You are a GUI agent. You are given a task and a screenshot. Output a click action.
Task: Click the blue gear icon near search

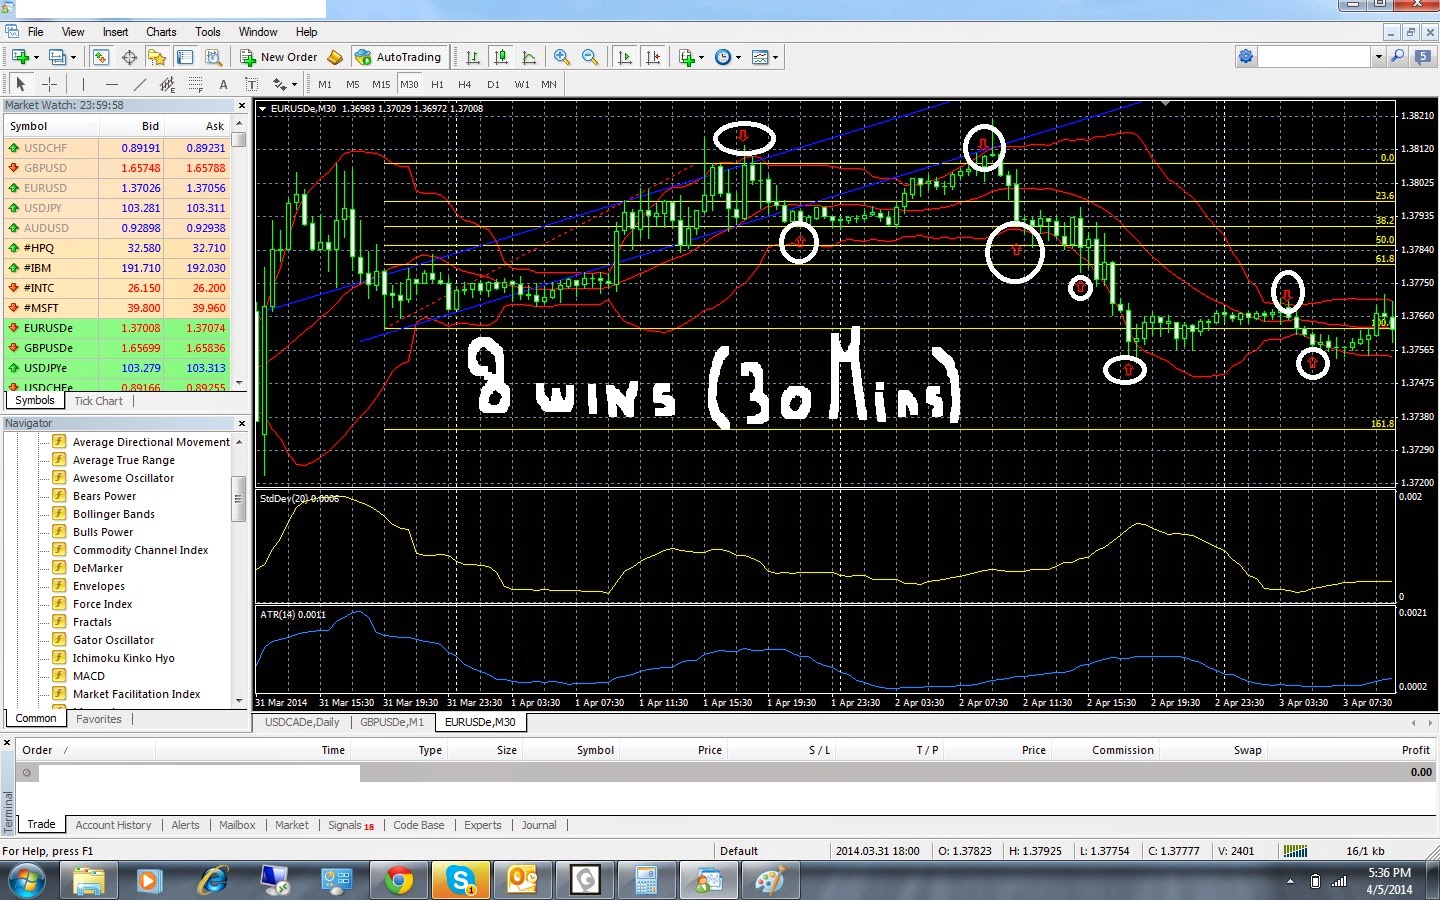pyautogui.click(x=1246, y=56)
